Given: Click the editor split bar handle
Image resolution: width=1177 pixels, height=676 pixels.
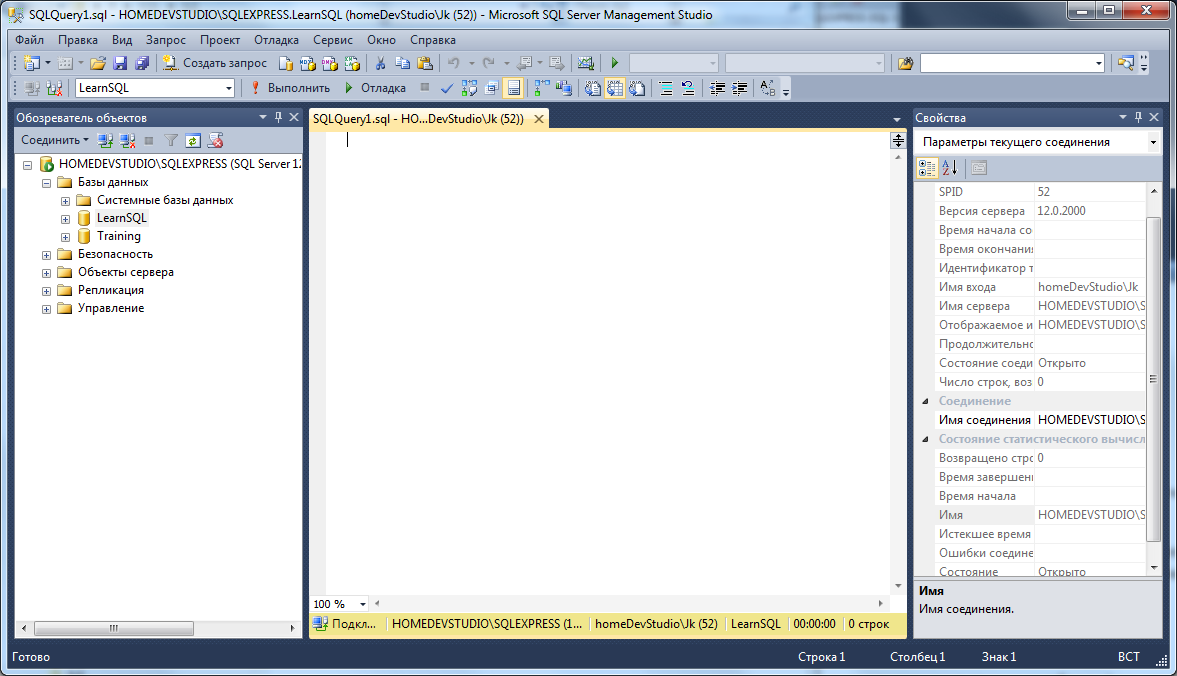Looking at the screenshot, I should [898, 140].
